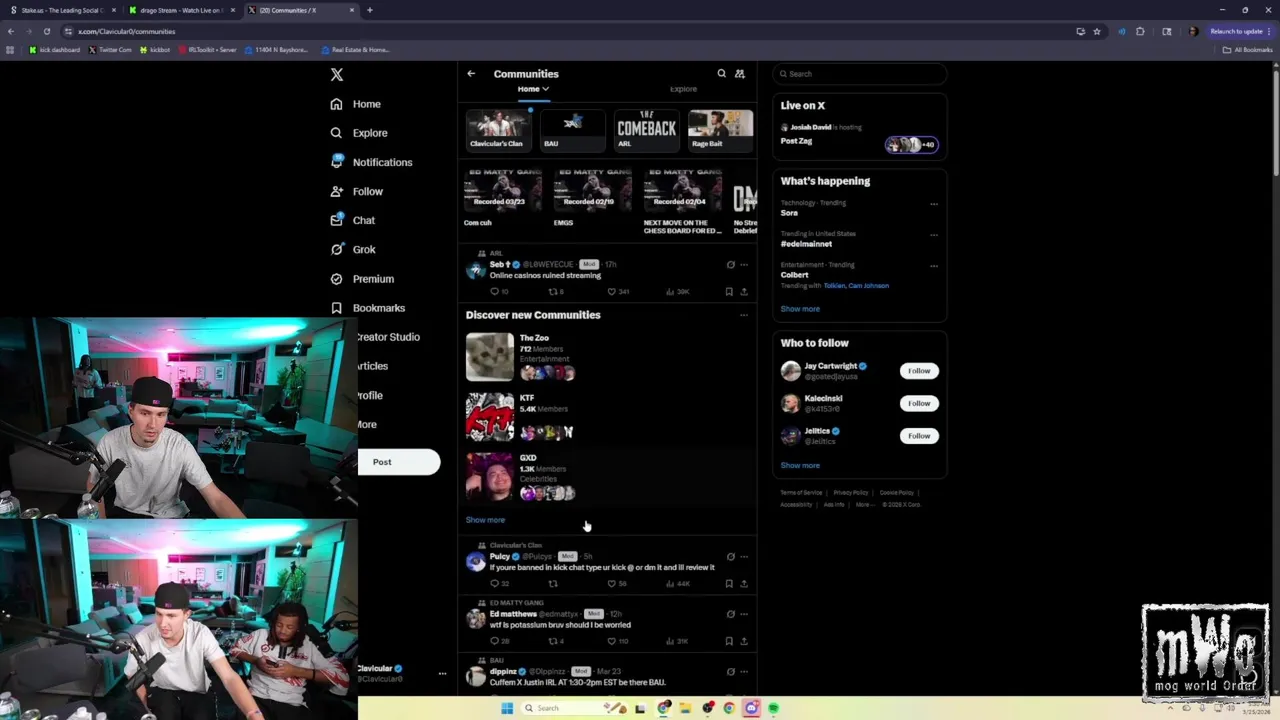Follow Kalecinski
Viewport: 1280px width, 720px height.
pos(919,403)
